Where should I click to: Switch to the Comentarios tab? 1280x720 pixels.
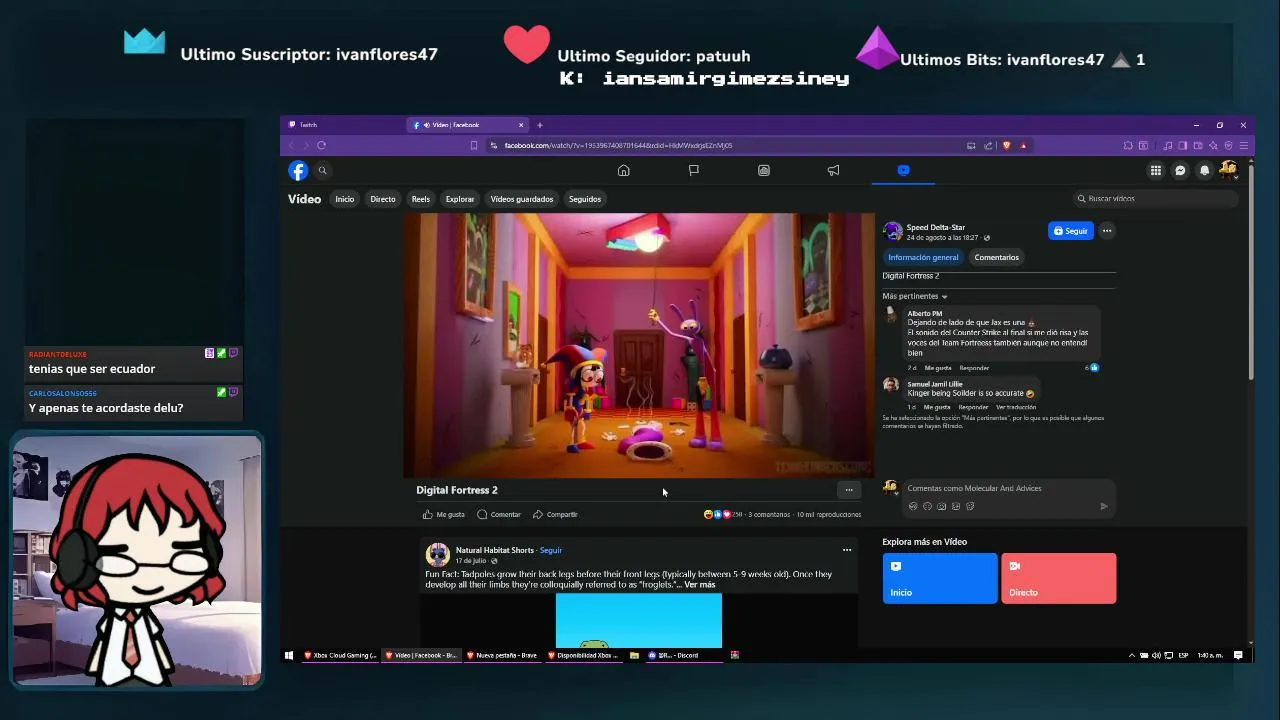(997, 257)
